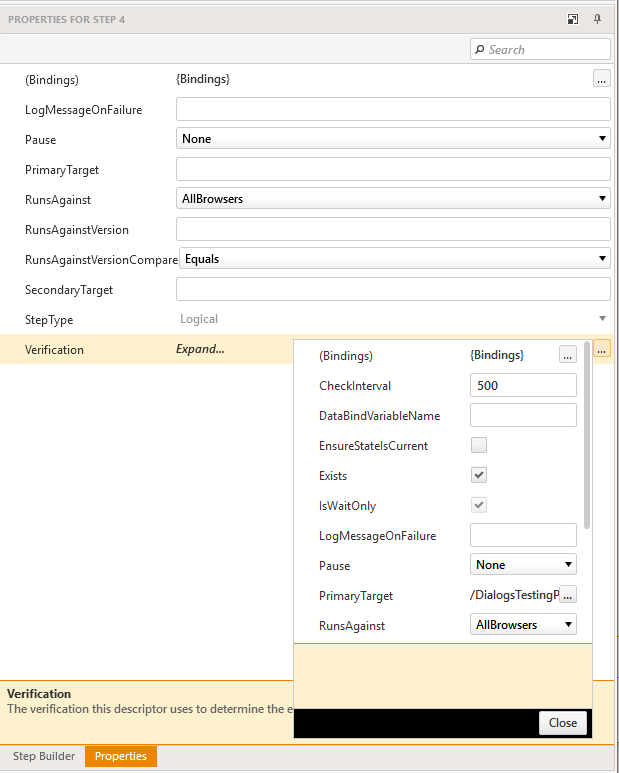Open the popup Pause dropdown
Viewport: 619px width, 773px height.
click(x=523, y=565)
